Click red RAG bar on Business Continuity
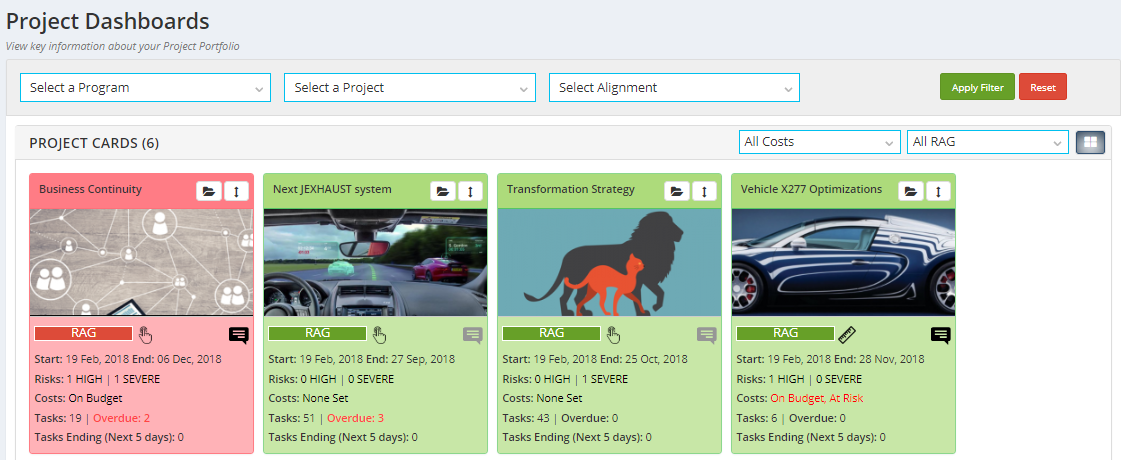The image size is (1121, 462). click(x=83, y=333)
